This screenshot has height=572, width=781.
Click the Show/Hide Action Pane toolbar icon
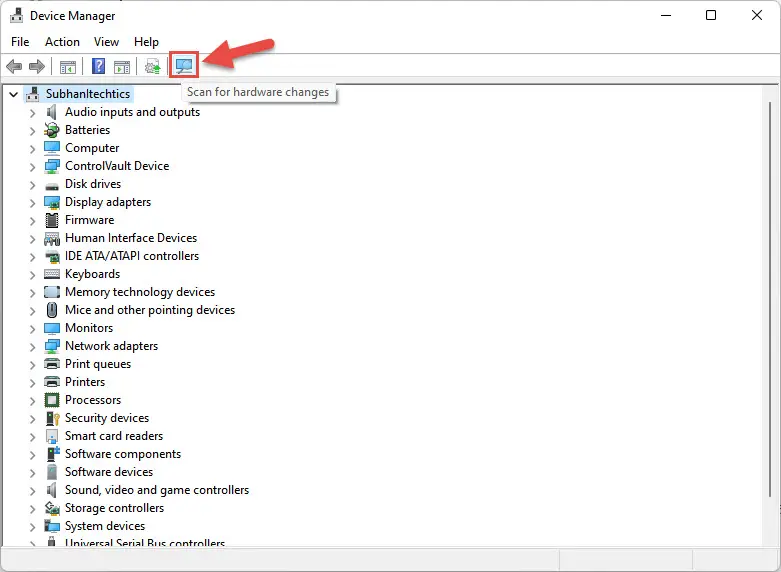pyautogui.click(x=122, y=66)
